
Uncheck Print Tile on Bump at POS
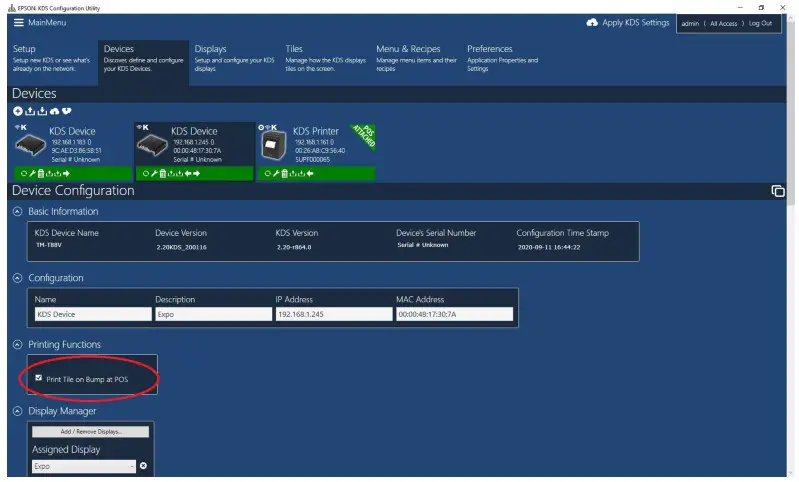[x=39, y=378]
